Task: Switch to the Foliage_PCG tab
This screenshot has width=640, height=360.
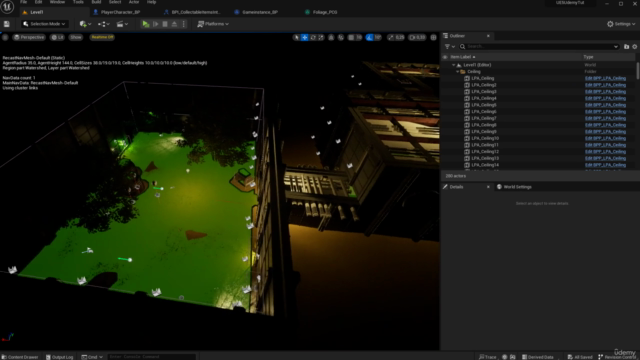Action: coord(325,12)
